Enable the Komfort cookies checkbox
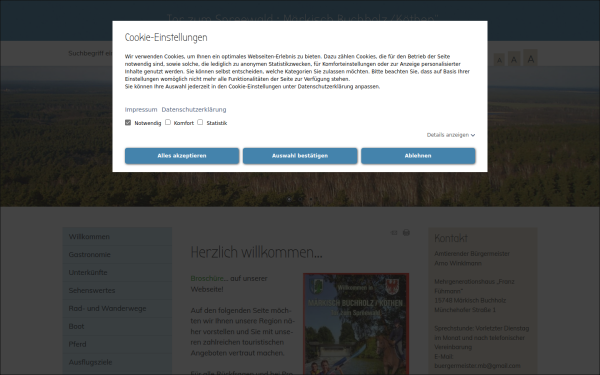This screenshot has height=375, width=600. coord(168,122)
